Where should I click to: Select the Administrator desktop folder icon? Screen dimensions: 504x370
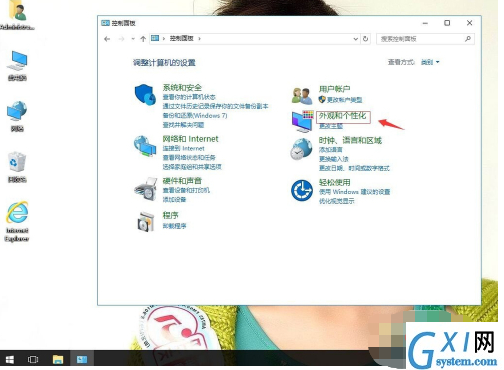tap(17, 16)
